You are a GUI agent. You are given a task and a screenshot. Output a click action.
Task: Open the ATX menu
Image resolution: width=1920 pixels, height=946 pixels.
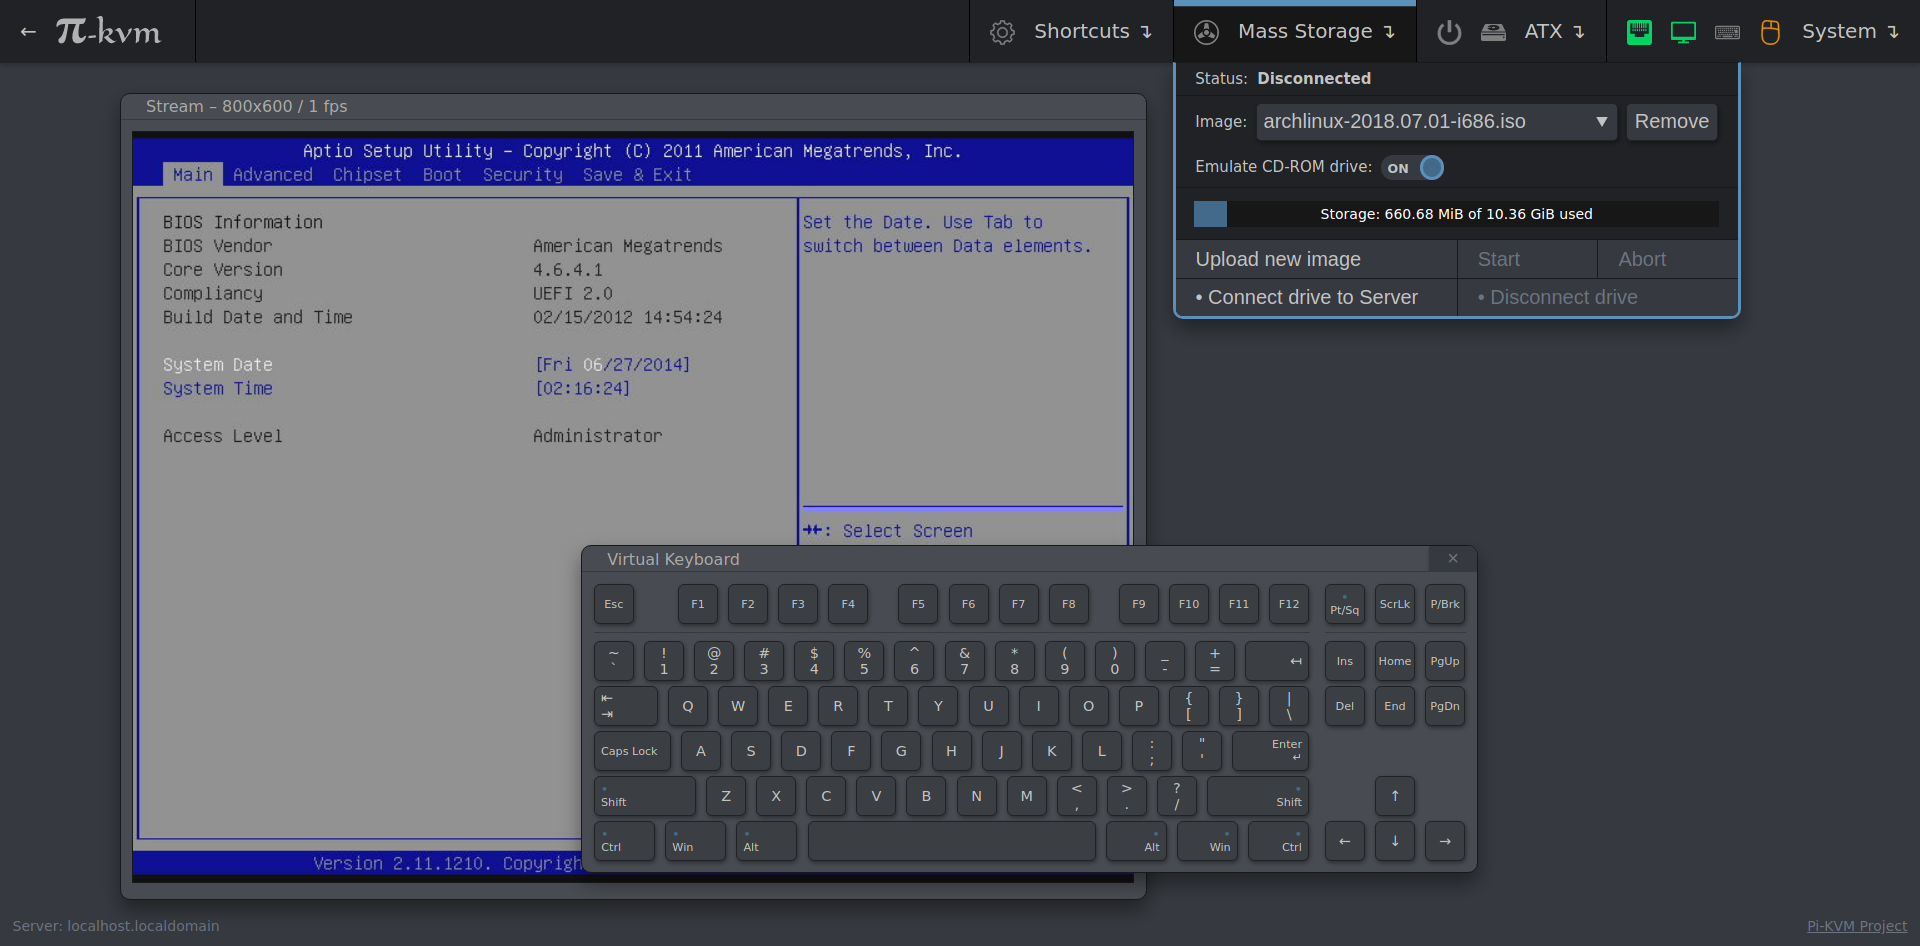click(x=1554, y=32)
